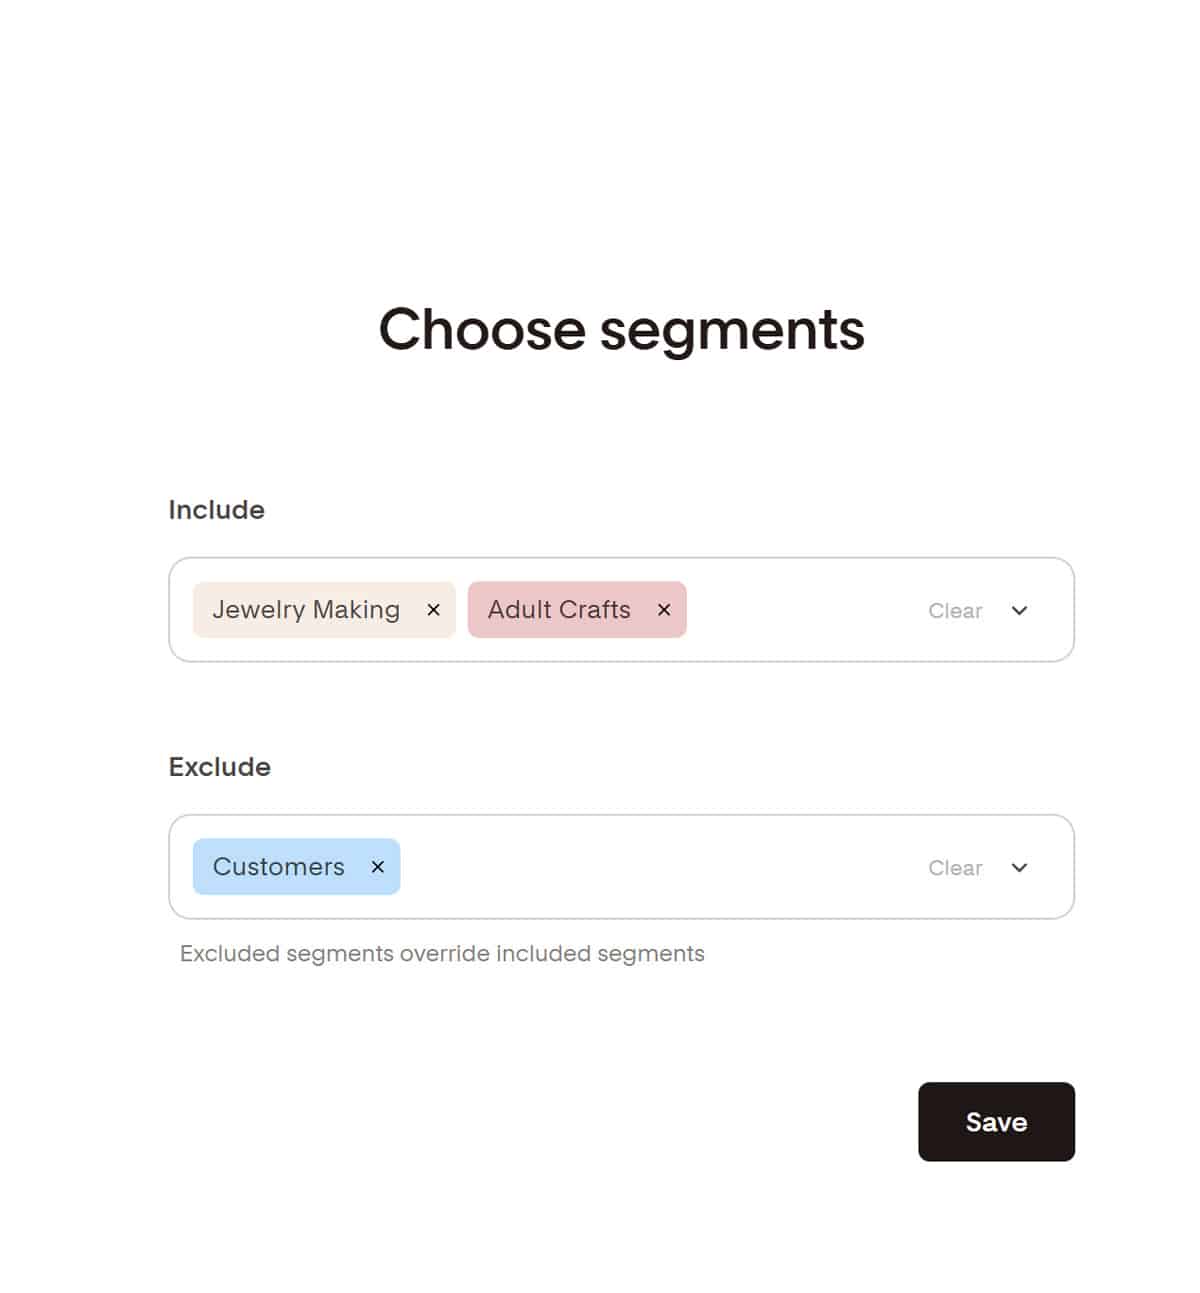This screenshot has height=1293, width=1200.
Task: Expand the Include segments dropdown chevron
Action: tap(1019, 610)
